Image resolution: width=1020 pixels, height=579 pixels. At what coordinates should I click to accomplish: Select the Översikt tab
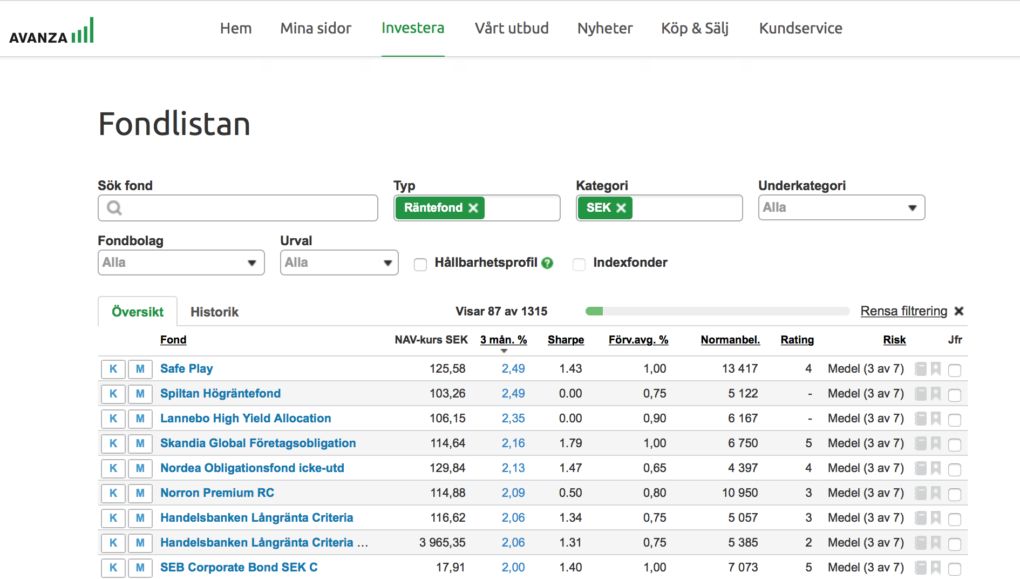(x=137, y=312)
